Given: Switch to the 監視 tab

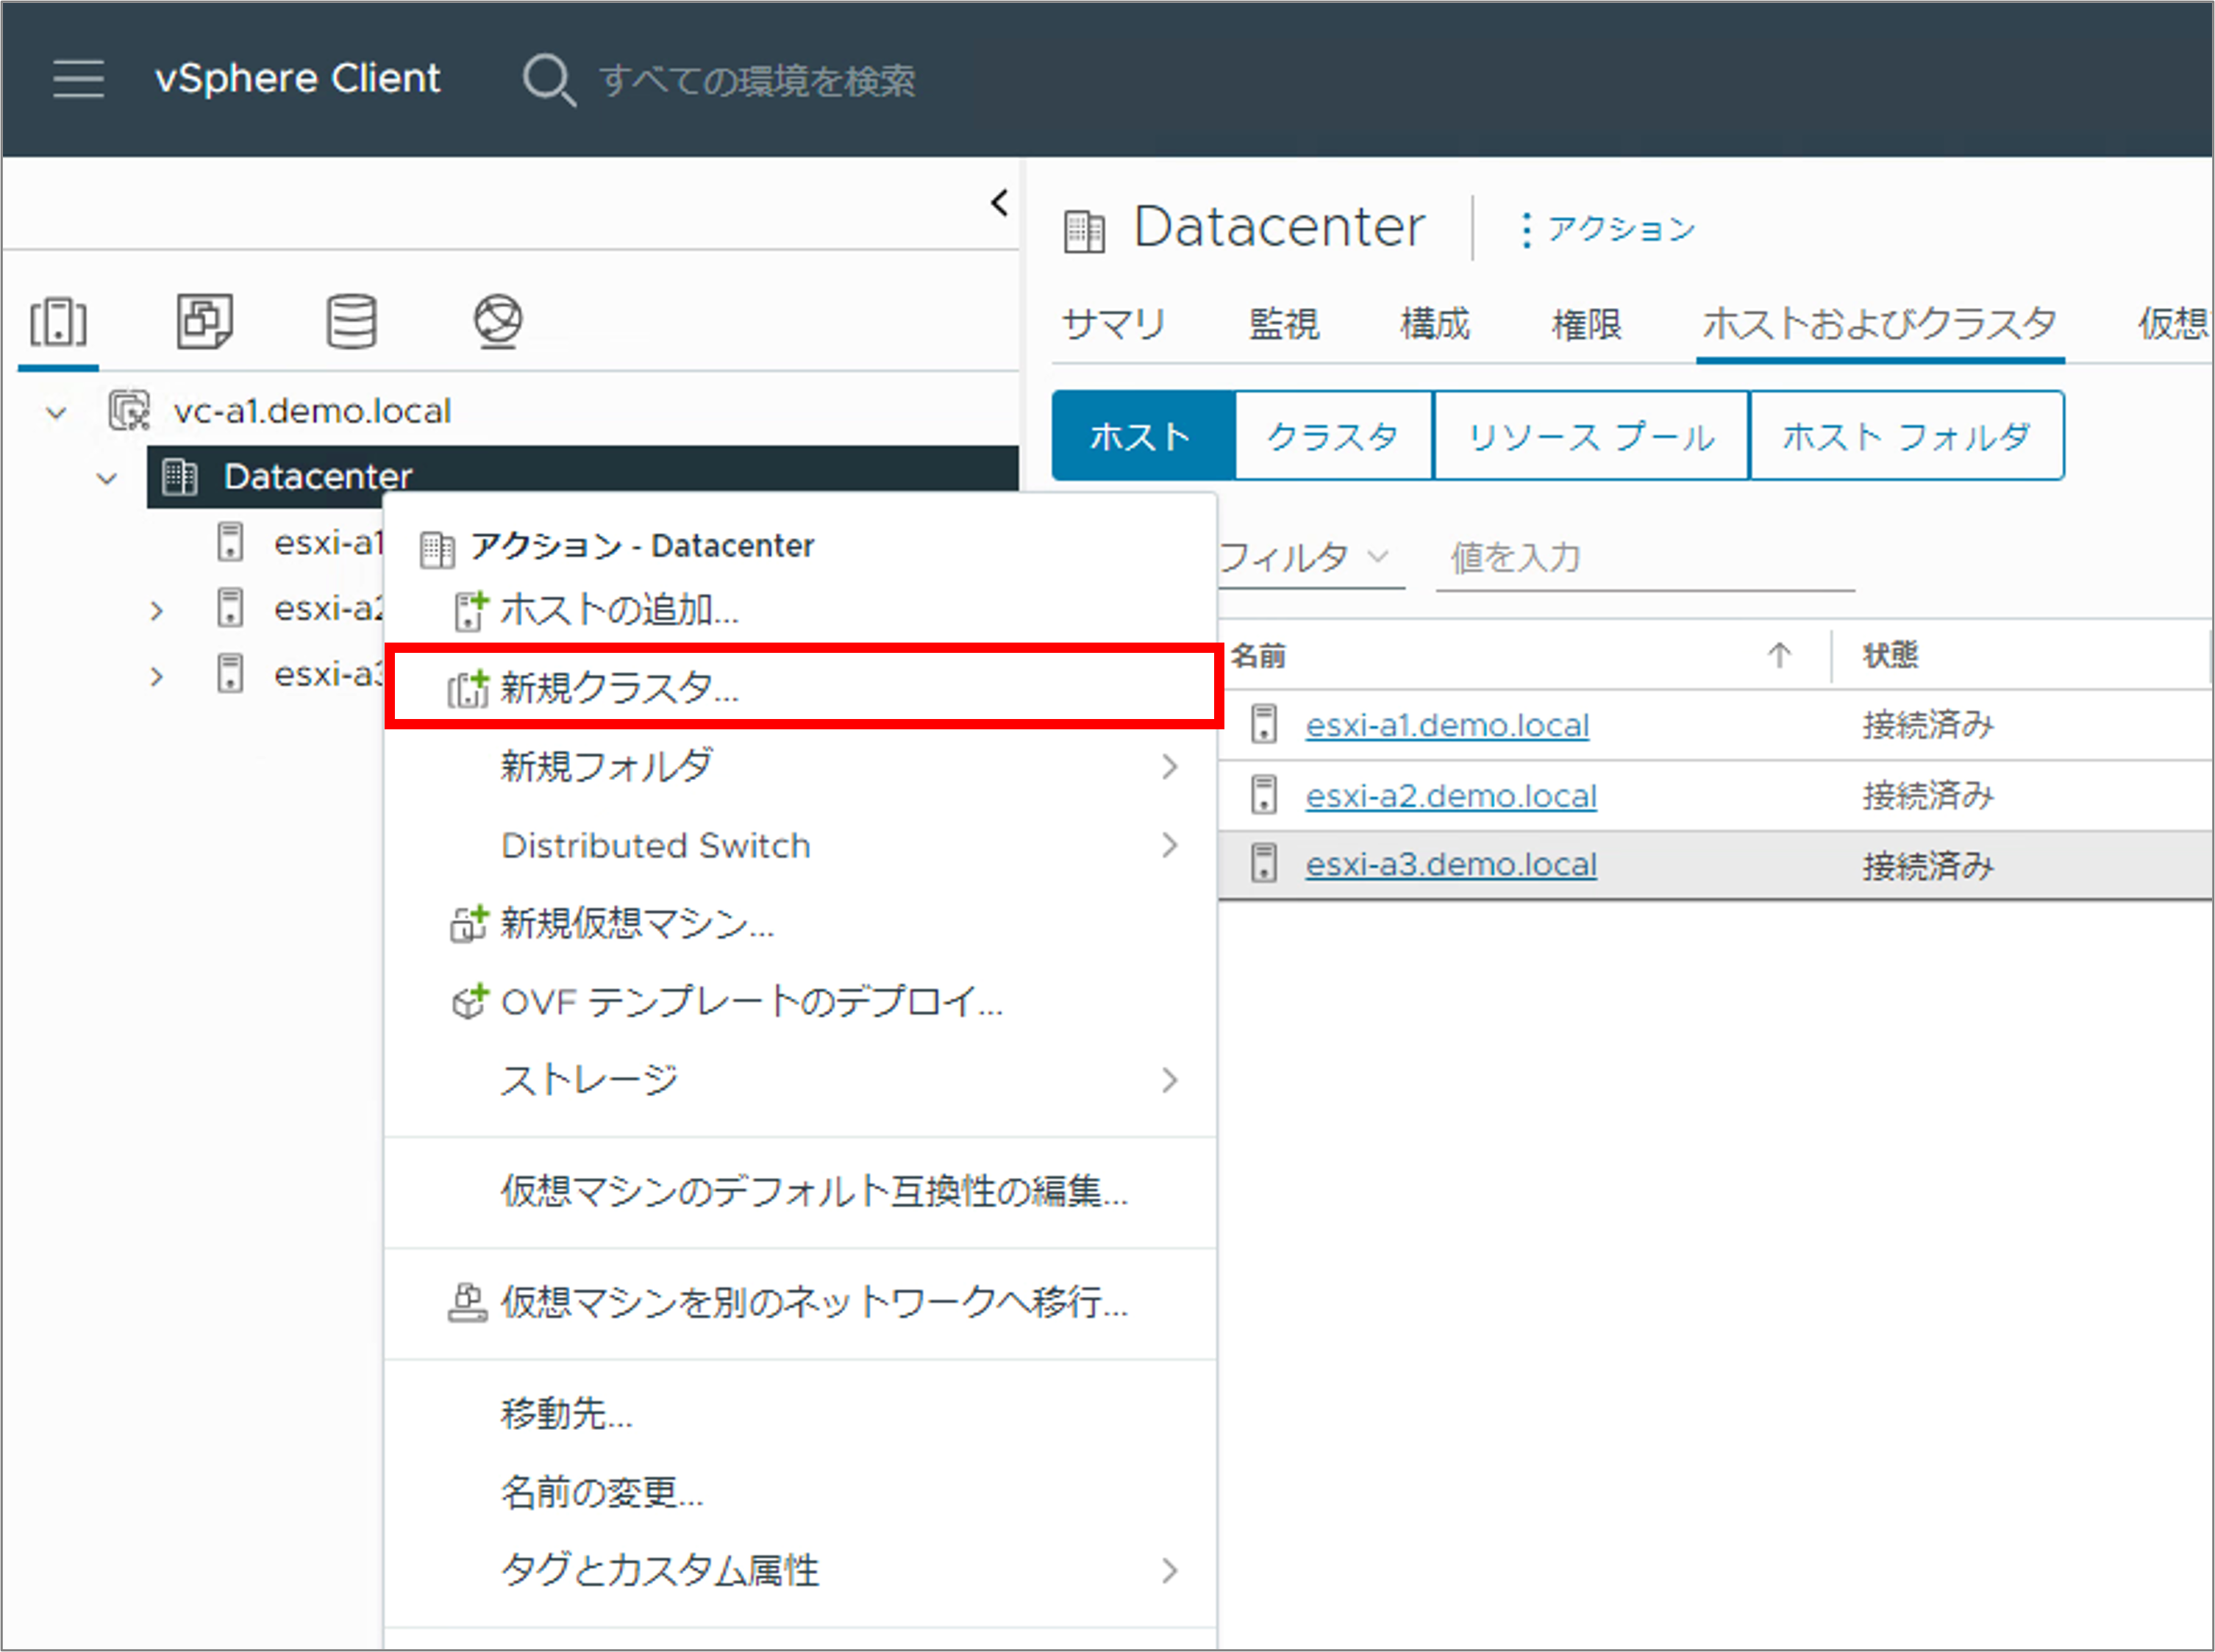Looking at the screenshot, I should coord(1284,325).
